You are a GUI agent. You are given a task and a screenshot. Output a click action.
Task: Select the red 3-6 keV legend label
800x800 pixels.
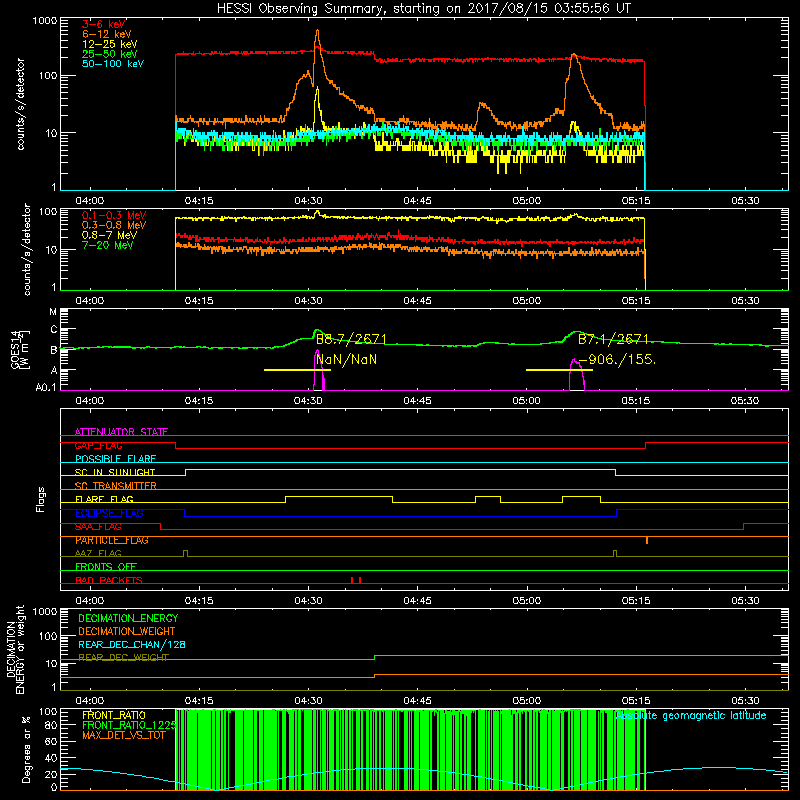click(x=104, y=24)
